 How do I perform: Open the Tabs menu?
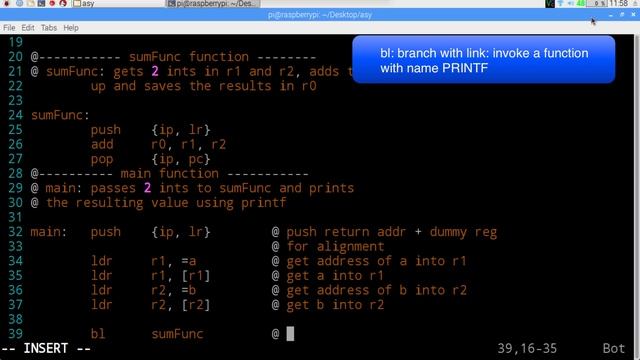(49, 28)
